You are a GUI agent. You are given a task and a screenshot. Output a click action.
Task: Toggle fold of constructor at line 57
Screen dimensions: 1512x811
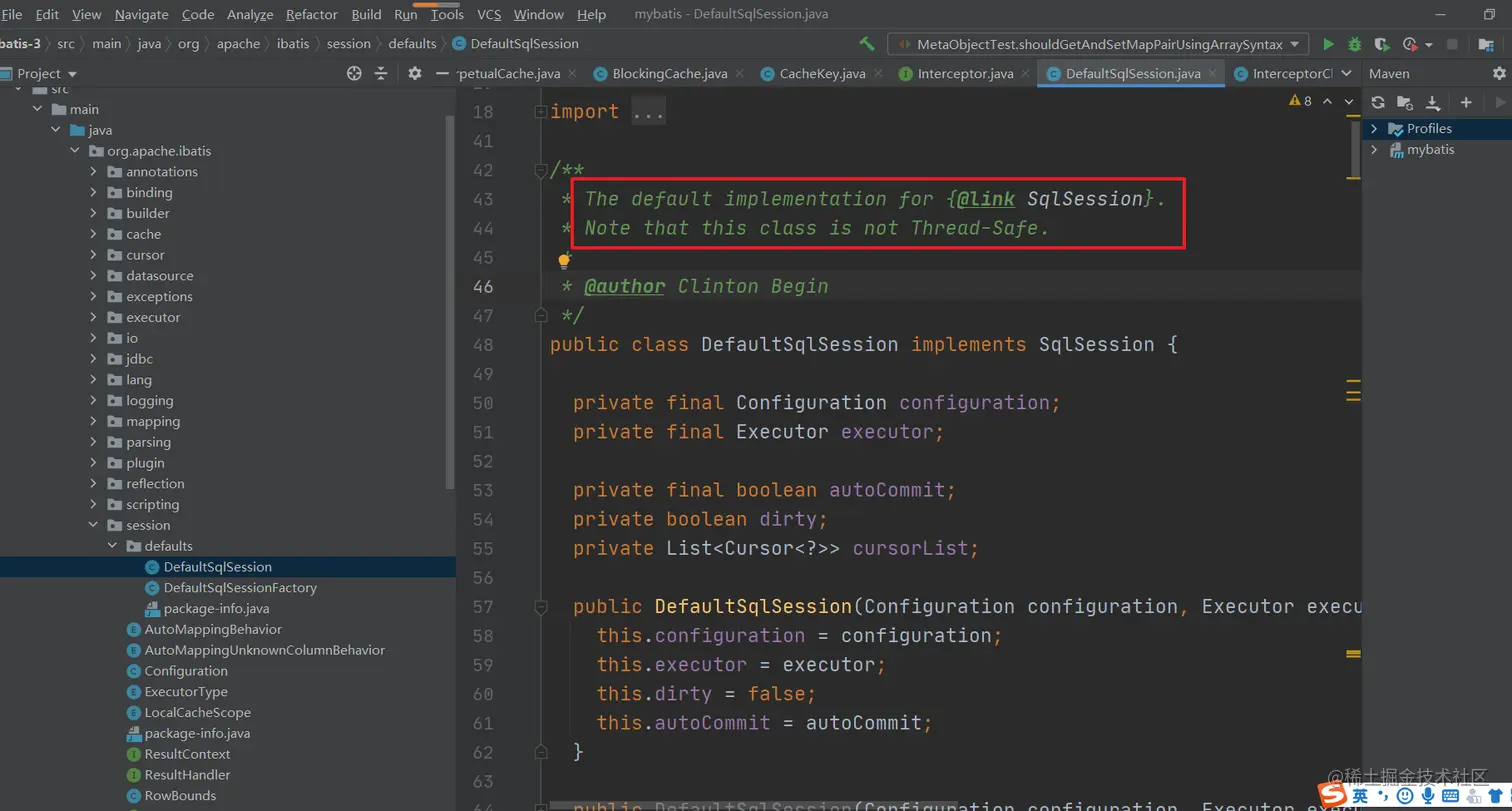tap(541, 606)
